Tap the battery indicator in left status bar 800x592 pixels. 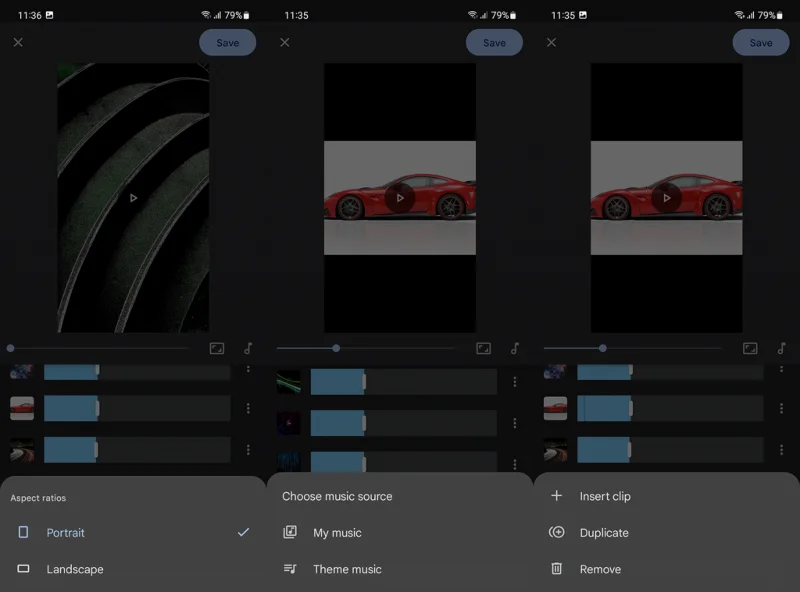tap(246, 15)
